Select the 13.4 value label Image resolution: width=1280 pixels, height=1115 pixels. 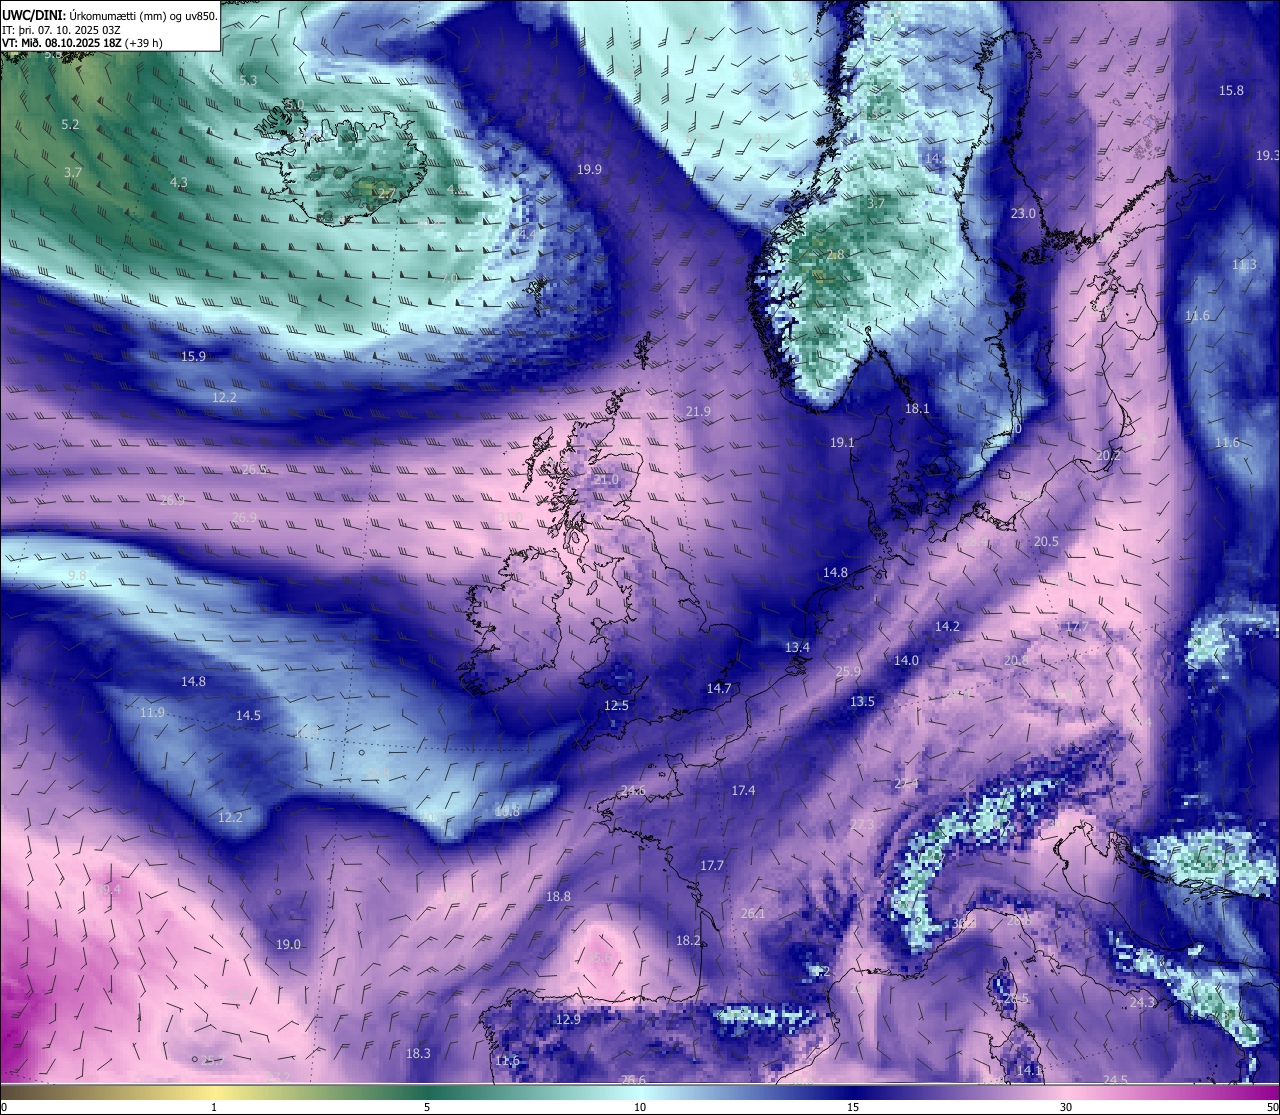coord(797,648)
